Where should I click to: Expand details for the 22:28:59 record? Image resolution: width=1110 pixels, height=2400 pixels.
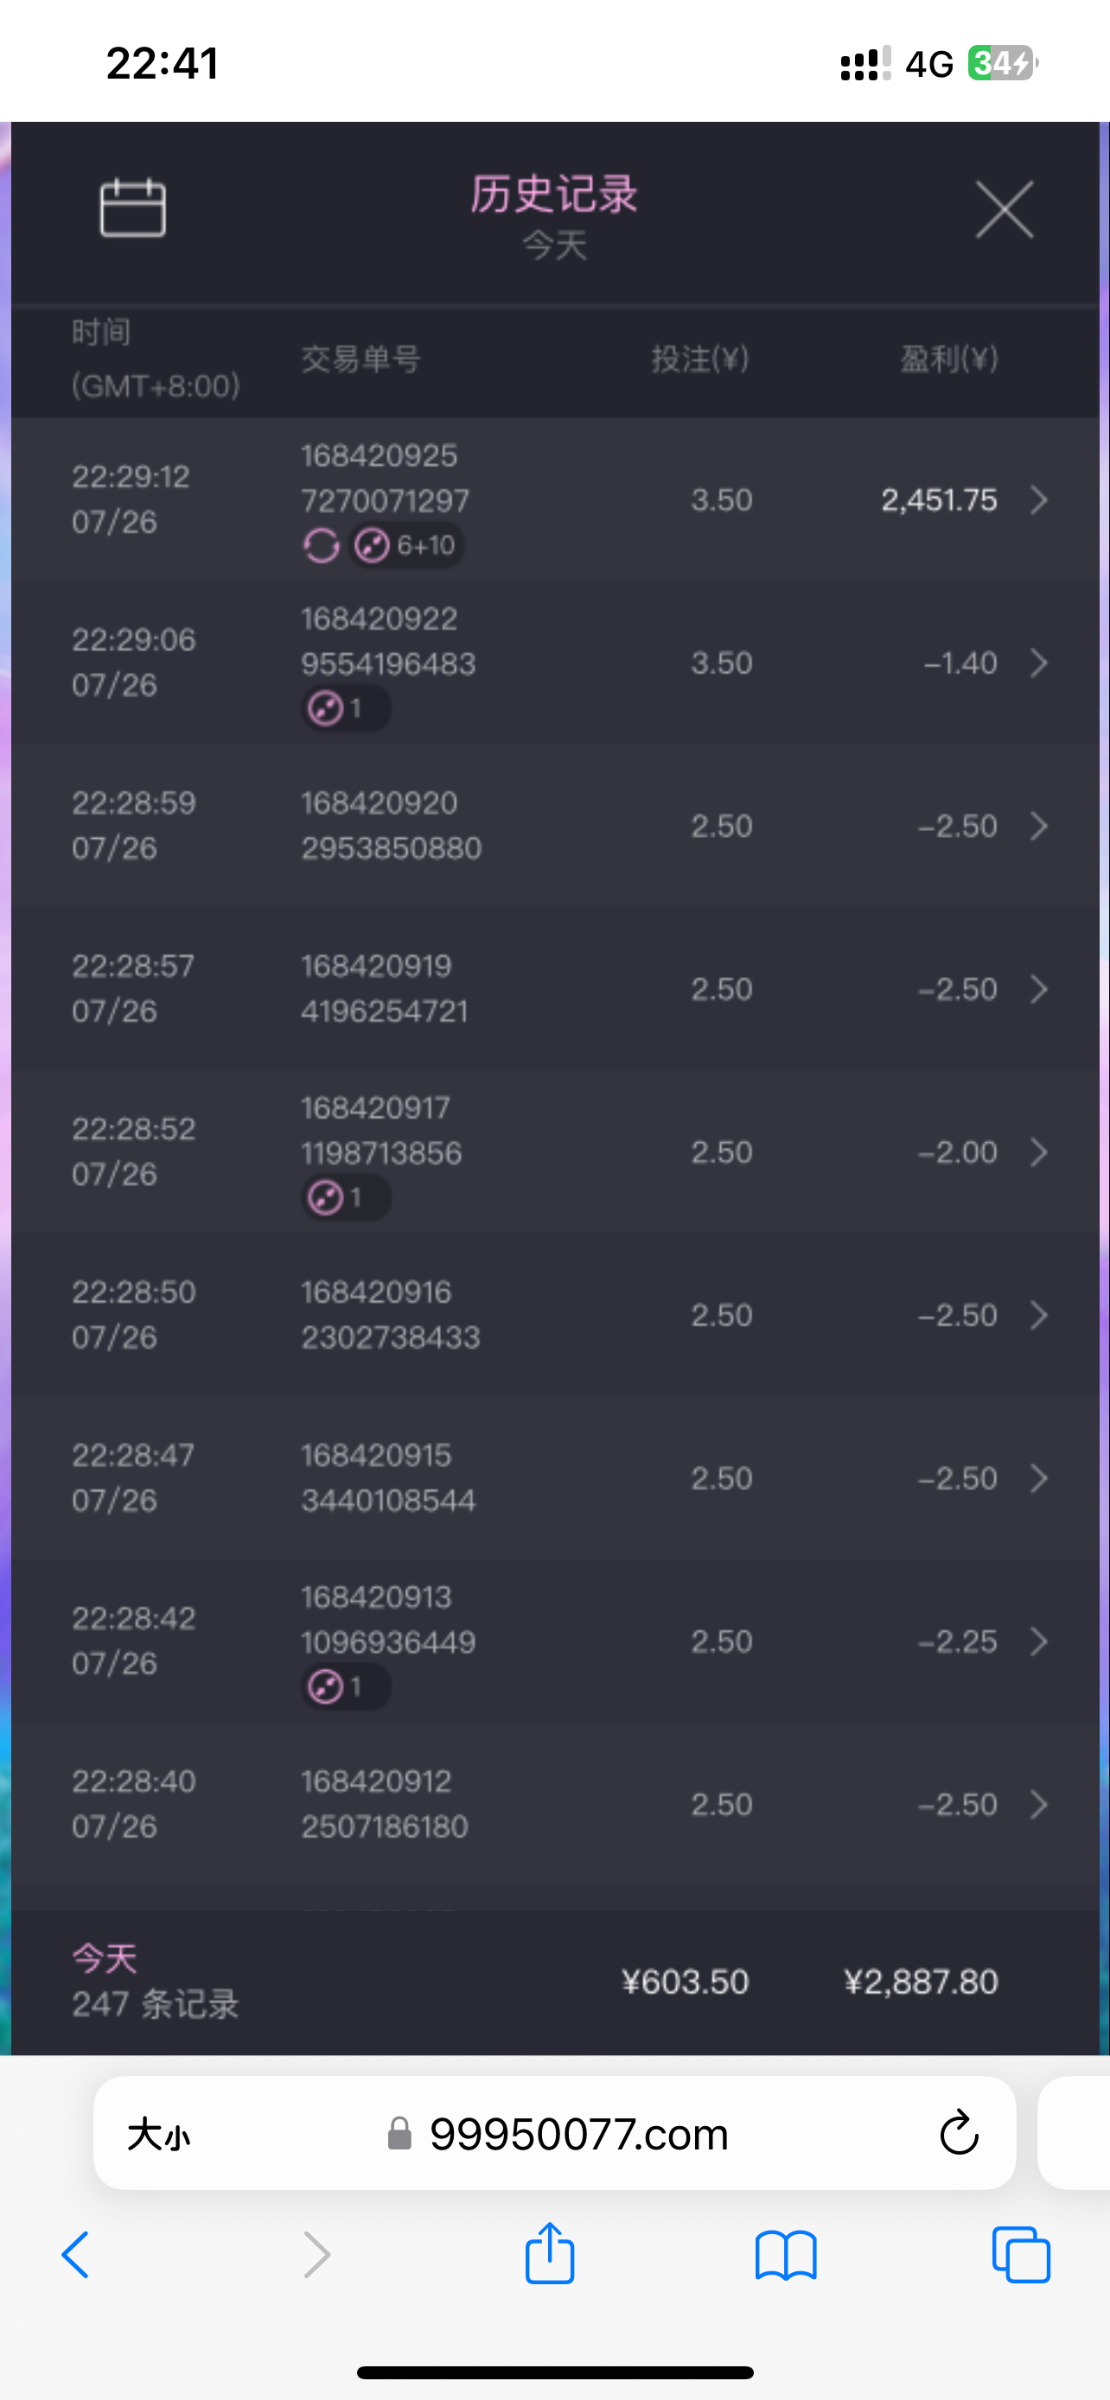1039,826
